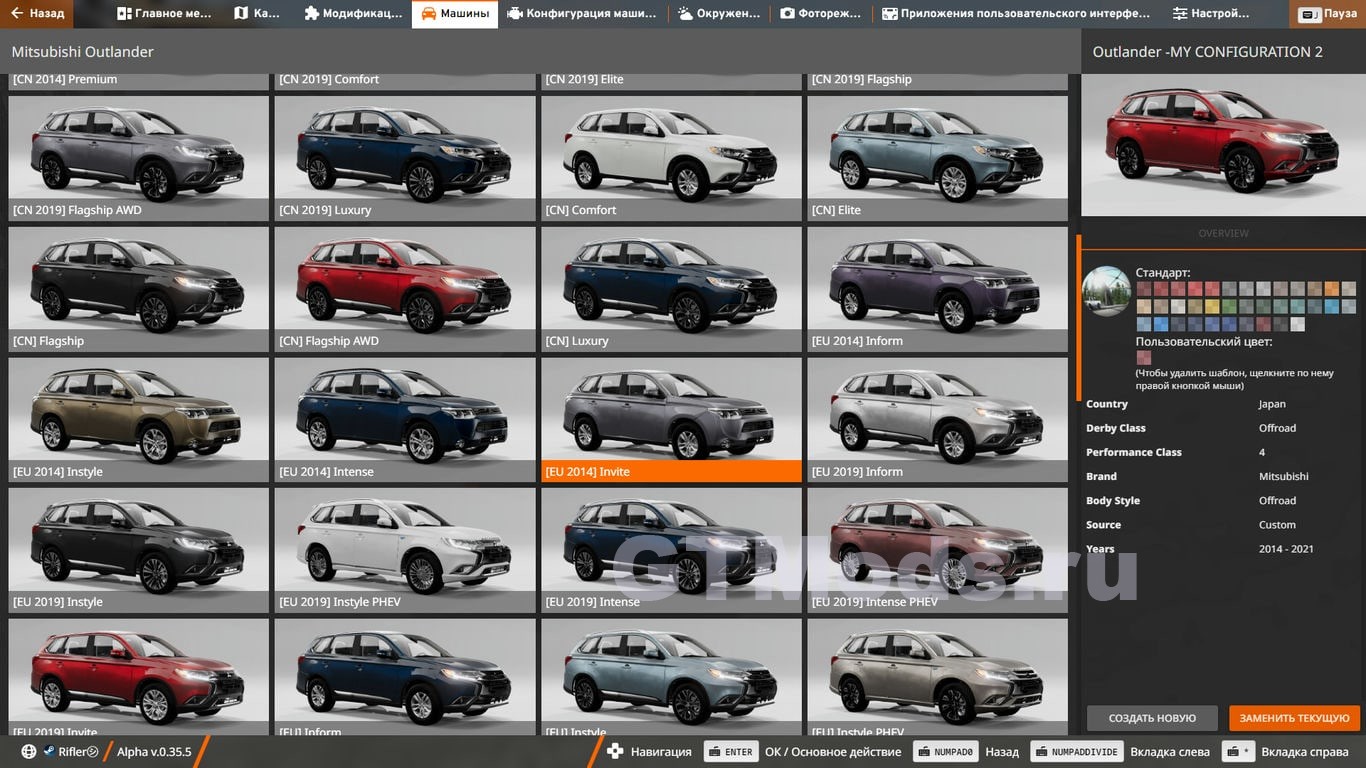Click the Alpha v.0.35.5 version label
Screen dimensions: 1366x768
[x=154, y=752]
